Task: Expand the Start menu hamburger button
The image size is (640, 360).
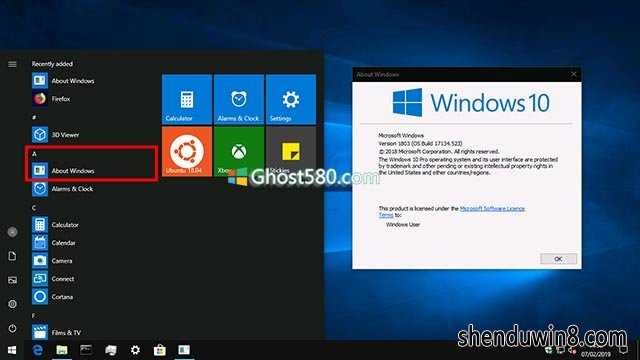Action: coord(12,64)
